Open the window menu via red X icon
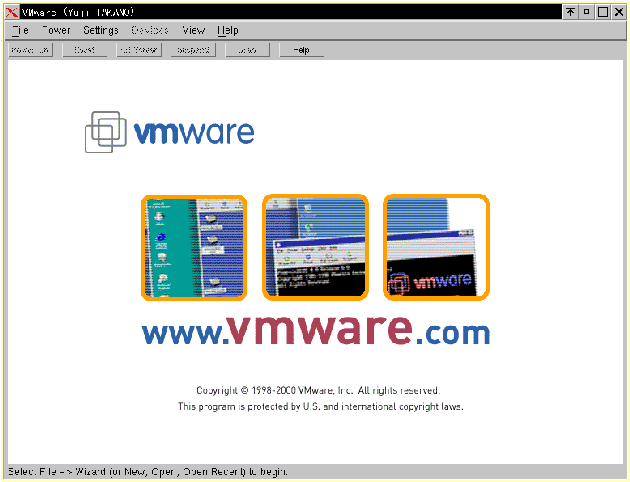Viewport: 630px width, 482px height. click(12, 12)
